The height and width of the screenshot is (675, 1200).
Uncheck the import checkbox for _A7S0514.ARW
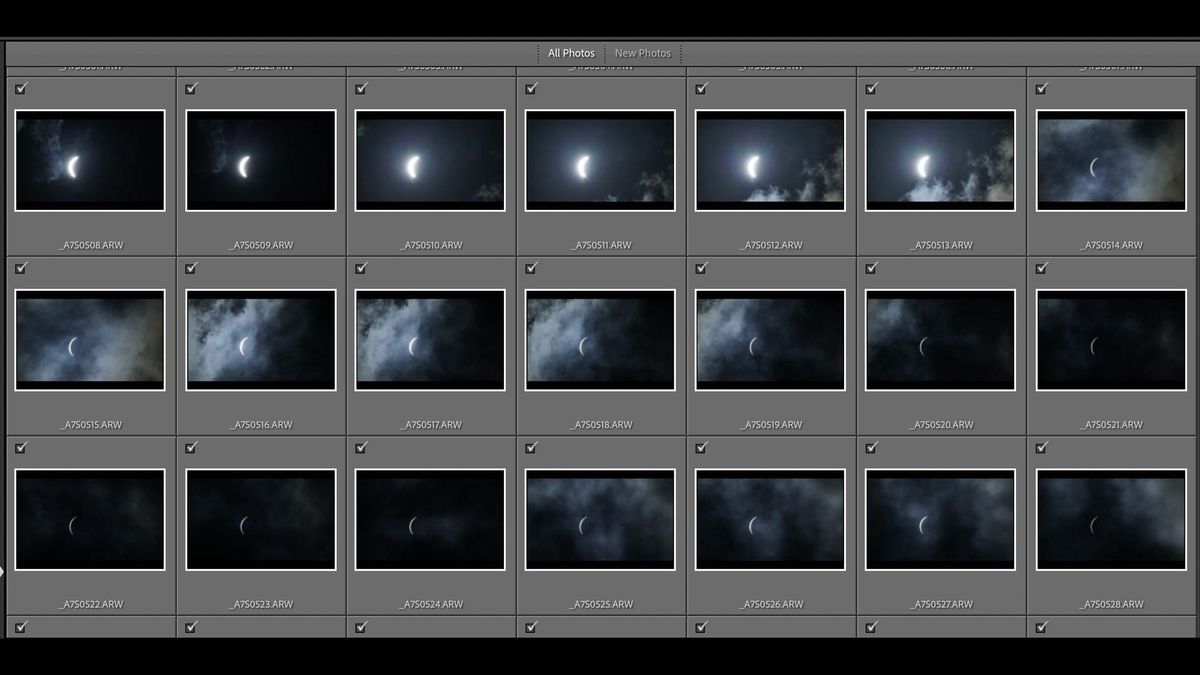tap(1041, 88)
